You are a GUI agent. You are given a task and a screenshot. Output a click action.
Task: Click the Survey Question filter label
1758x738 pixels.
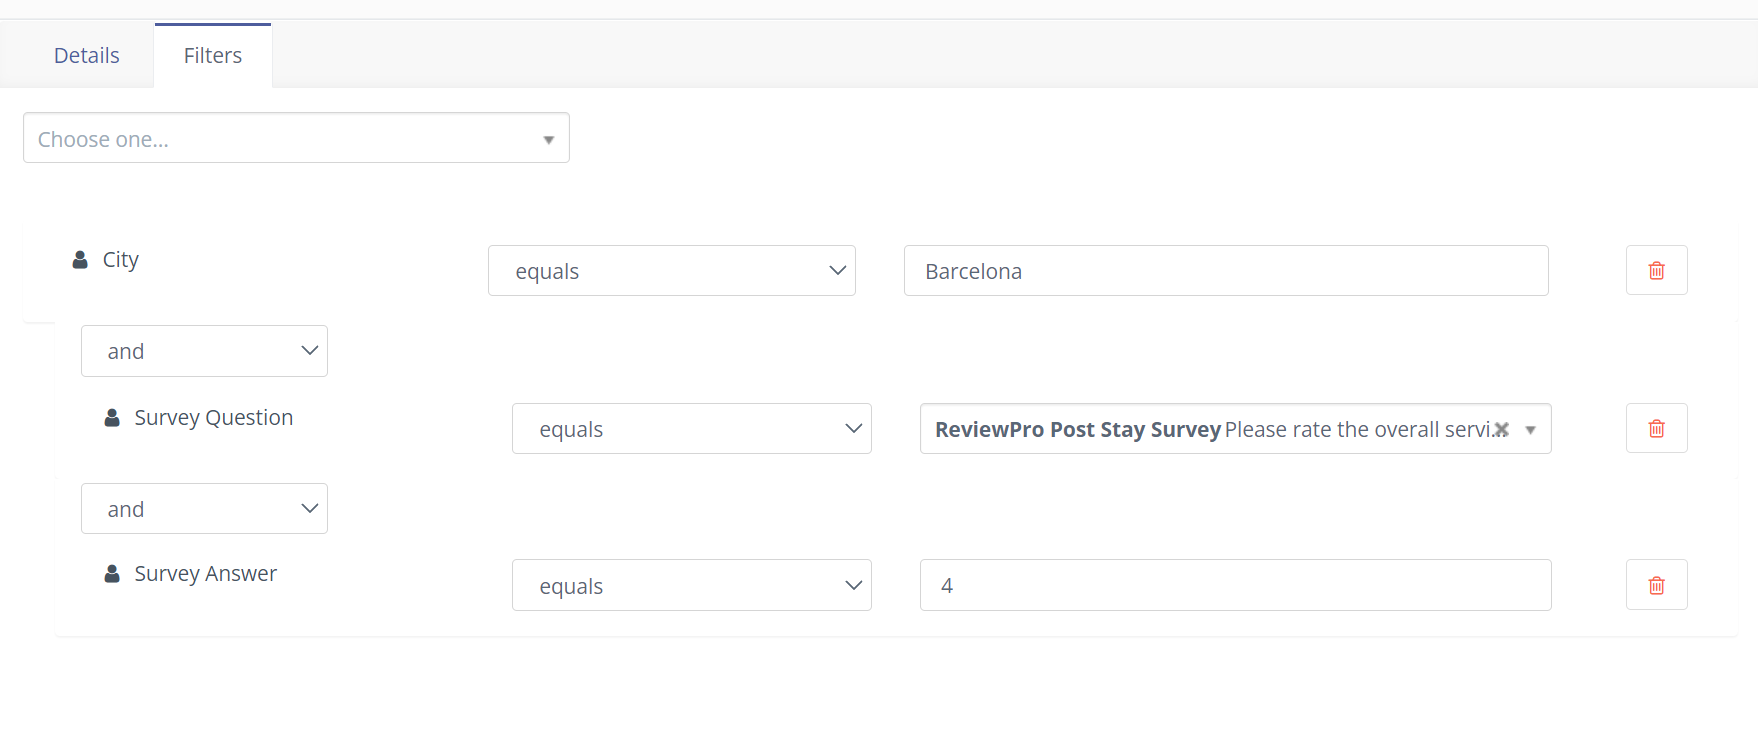coord(214,418)
